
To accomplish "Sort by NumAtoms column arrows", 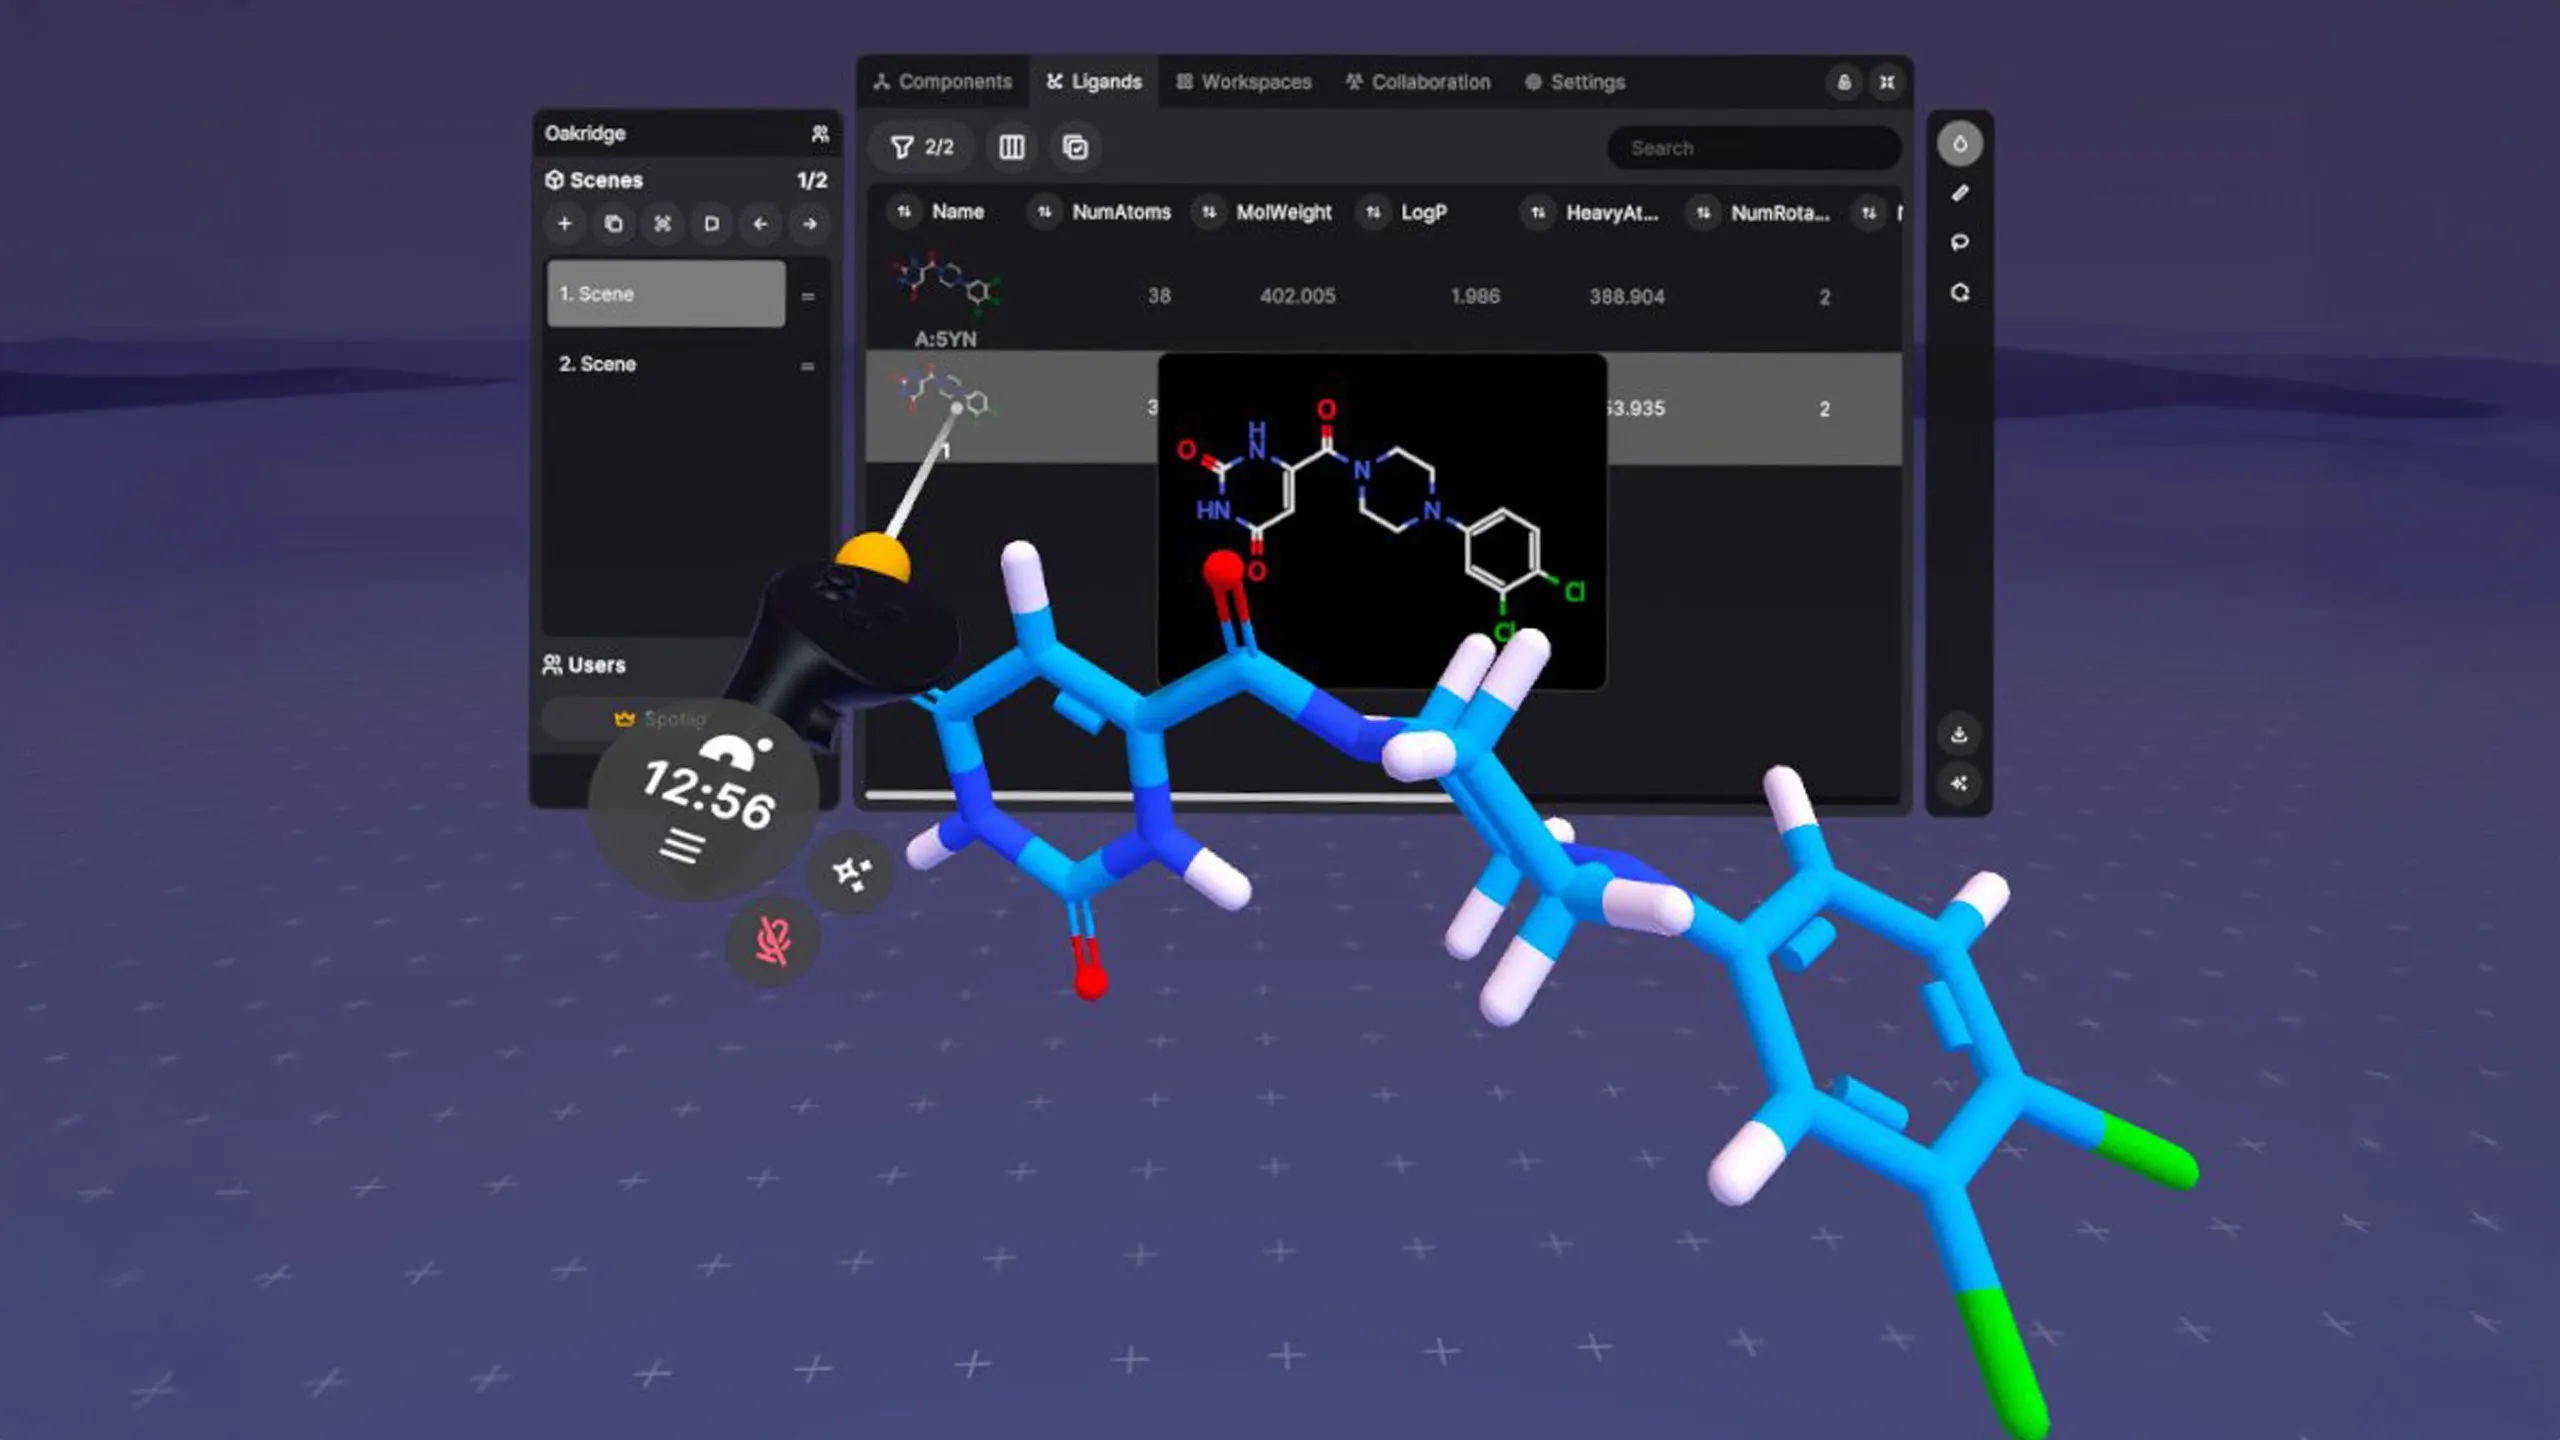I will pos(1044,212).
